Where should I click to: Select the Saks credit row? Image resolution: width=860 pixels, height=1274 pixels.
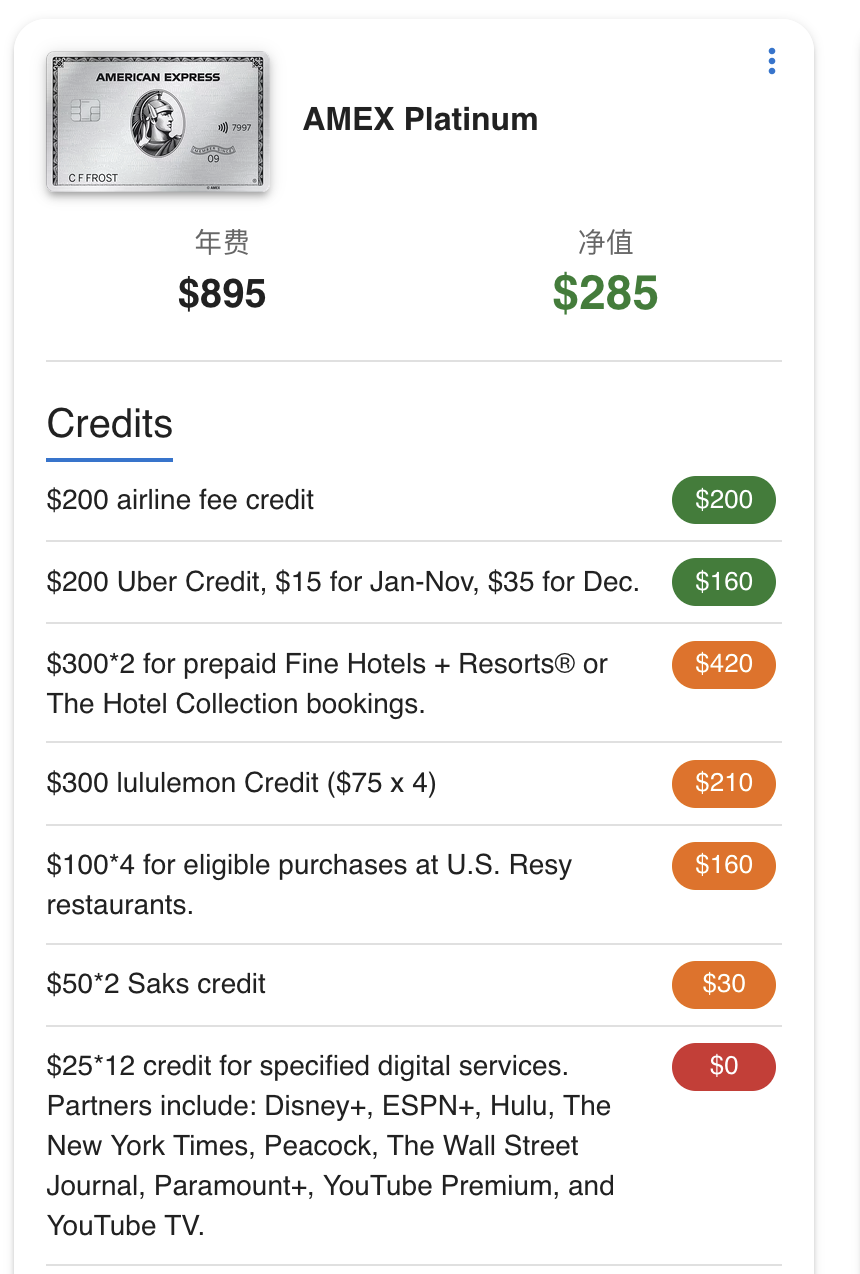[155, 984]
